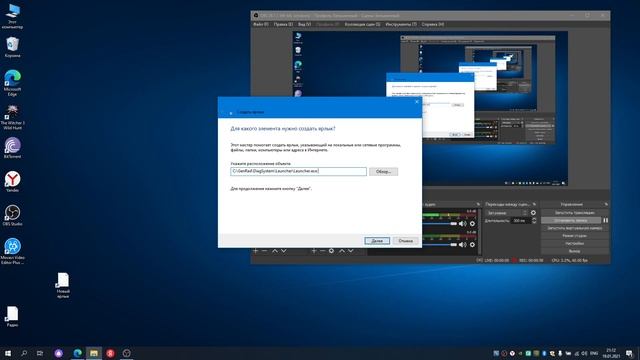The width and height of the screenshot is (640, 360).
Task: Open upper mixer channel gear settings
Action: tap(472, 224)
